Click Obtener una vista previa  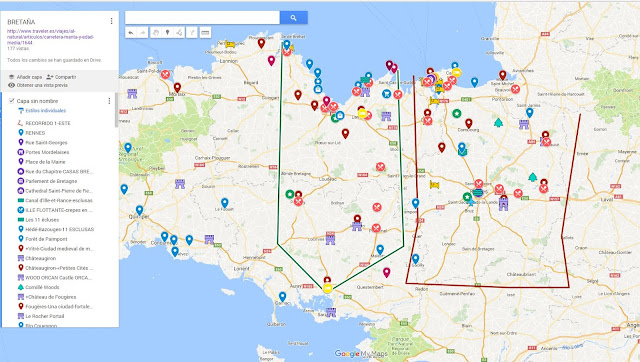point(38,85)
